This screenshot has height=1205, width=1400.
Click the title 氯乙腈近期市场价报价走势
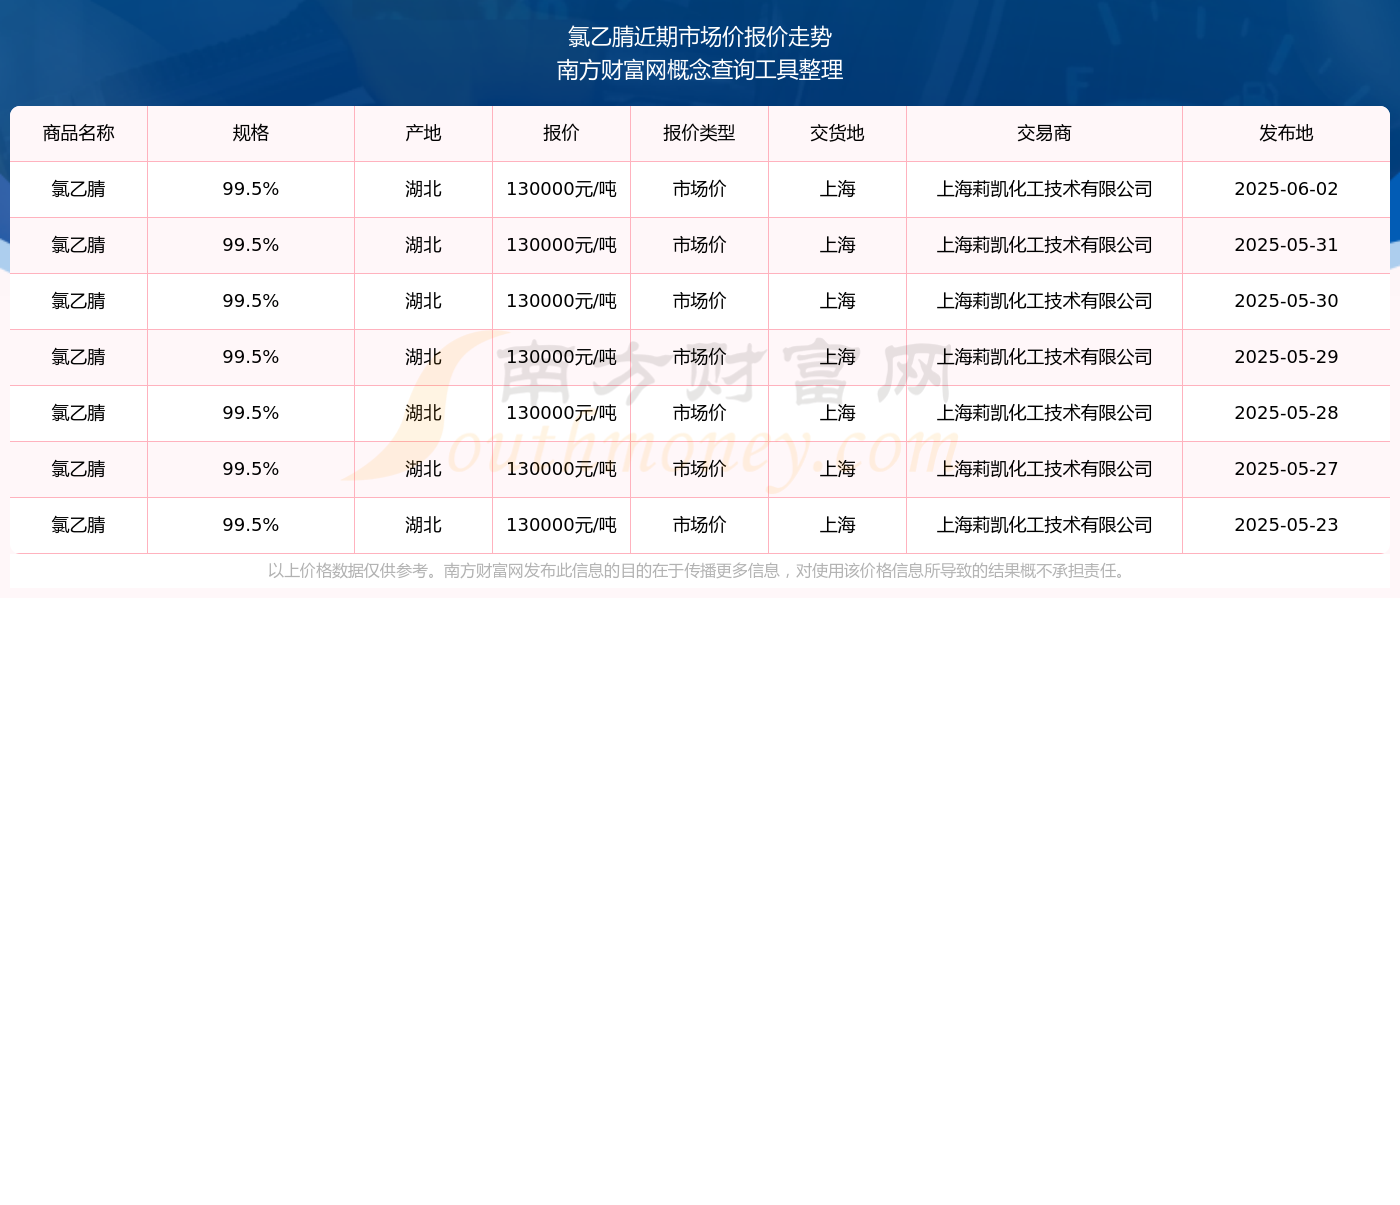pos(700,37)
